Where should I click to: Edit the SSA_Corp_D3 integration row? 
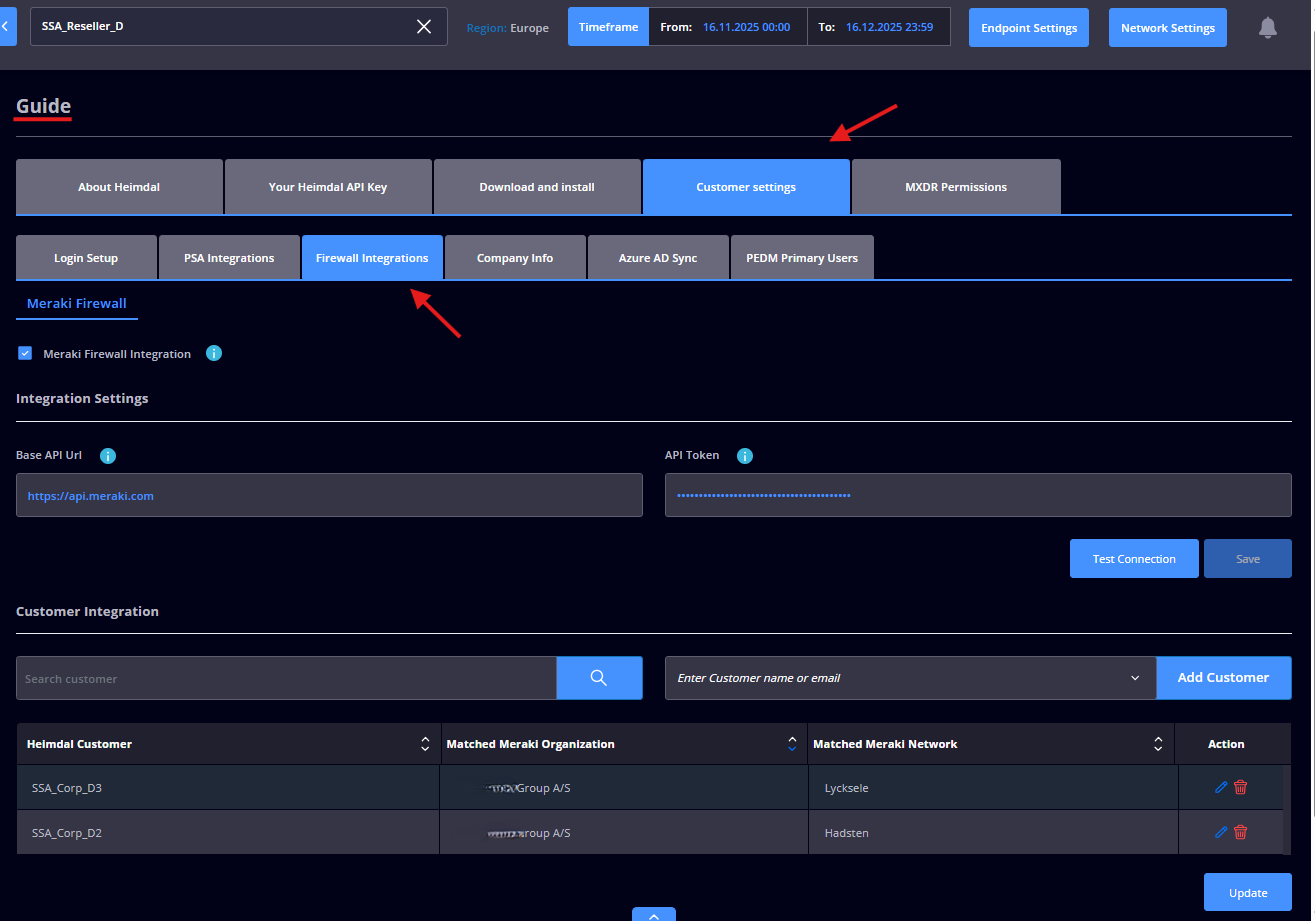[1221, 788]
